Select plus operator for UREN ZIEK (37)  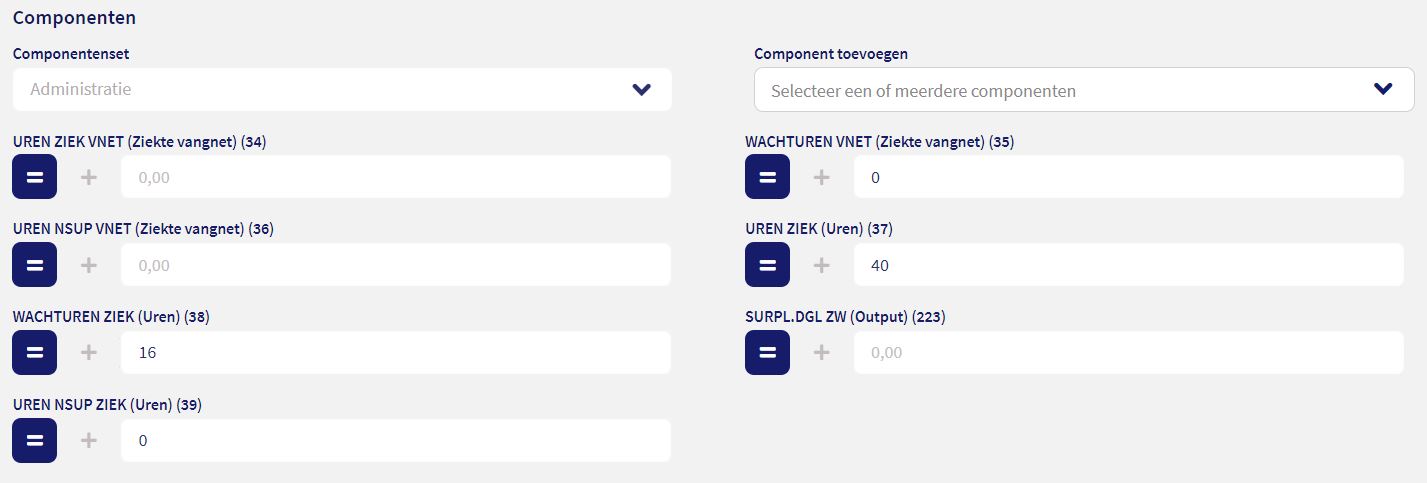(x=821, y=265)
